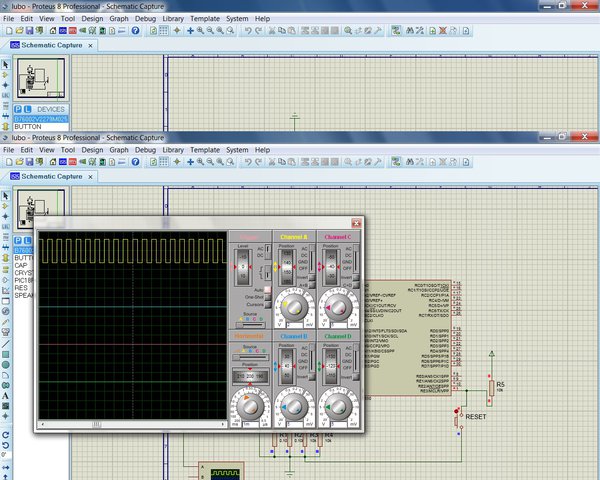
Task: Close the oscilloscope window
Action: 356,223
